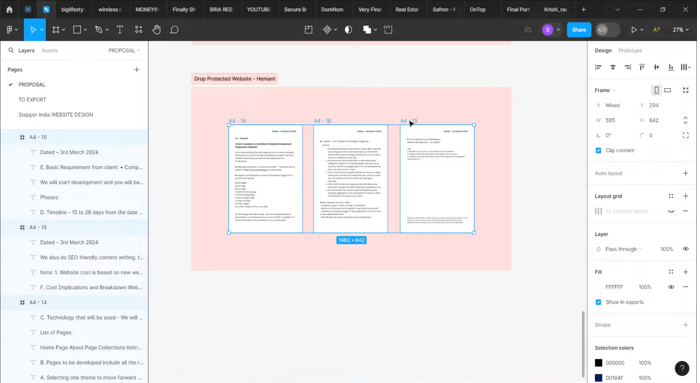The width and height of the screenshot is (700, 383).
Task: Add a new page with plus icon
Action: coord(137,70)
